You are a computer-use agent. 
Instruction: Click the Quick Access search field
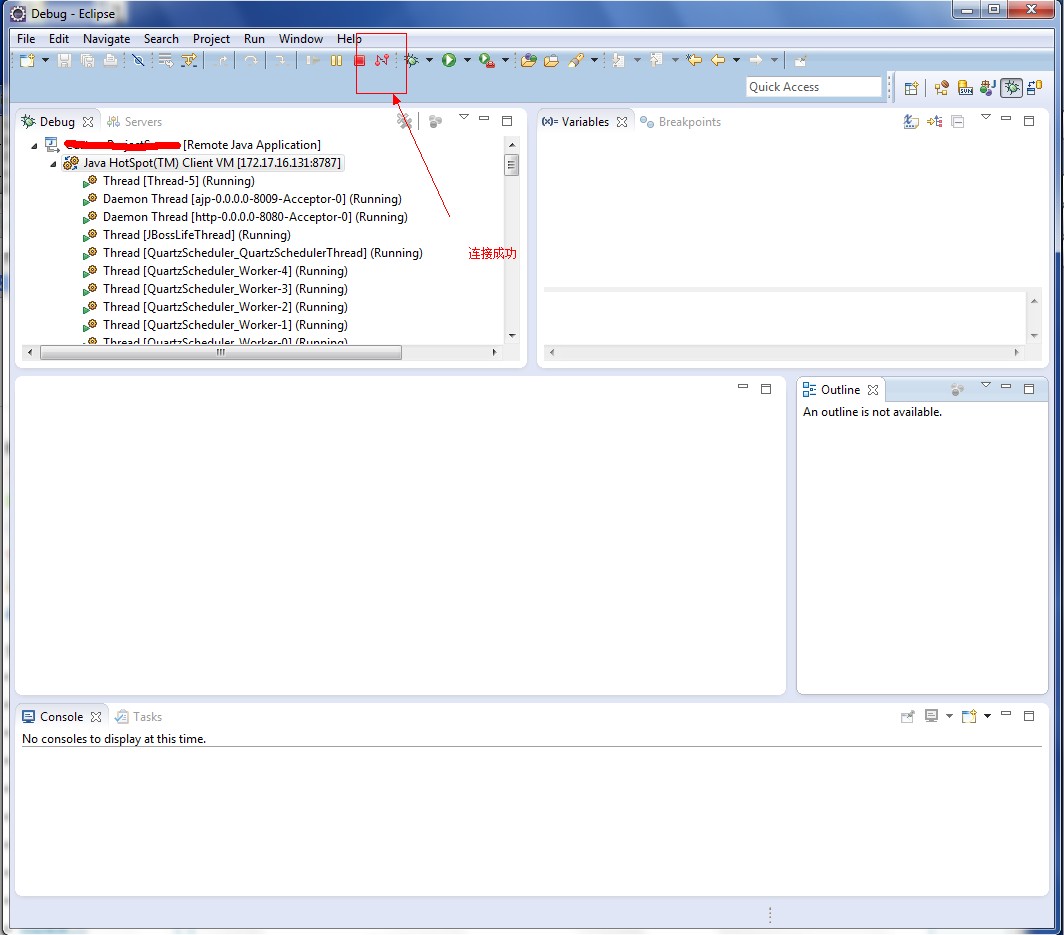[x=813, y=87]
